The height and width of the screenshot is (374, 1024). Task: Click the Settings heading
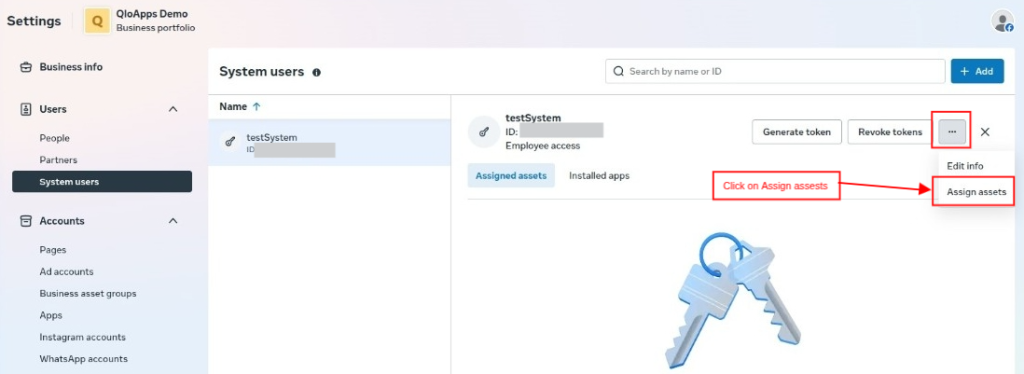34,21
